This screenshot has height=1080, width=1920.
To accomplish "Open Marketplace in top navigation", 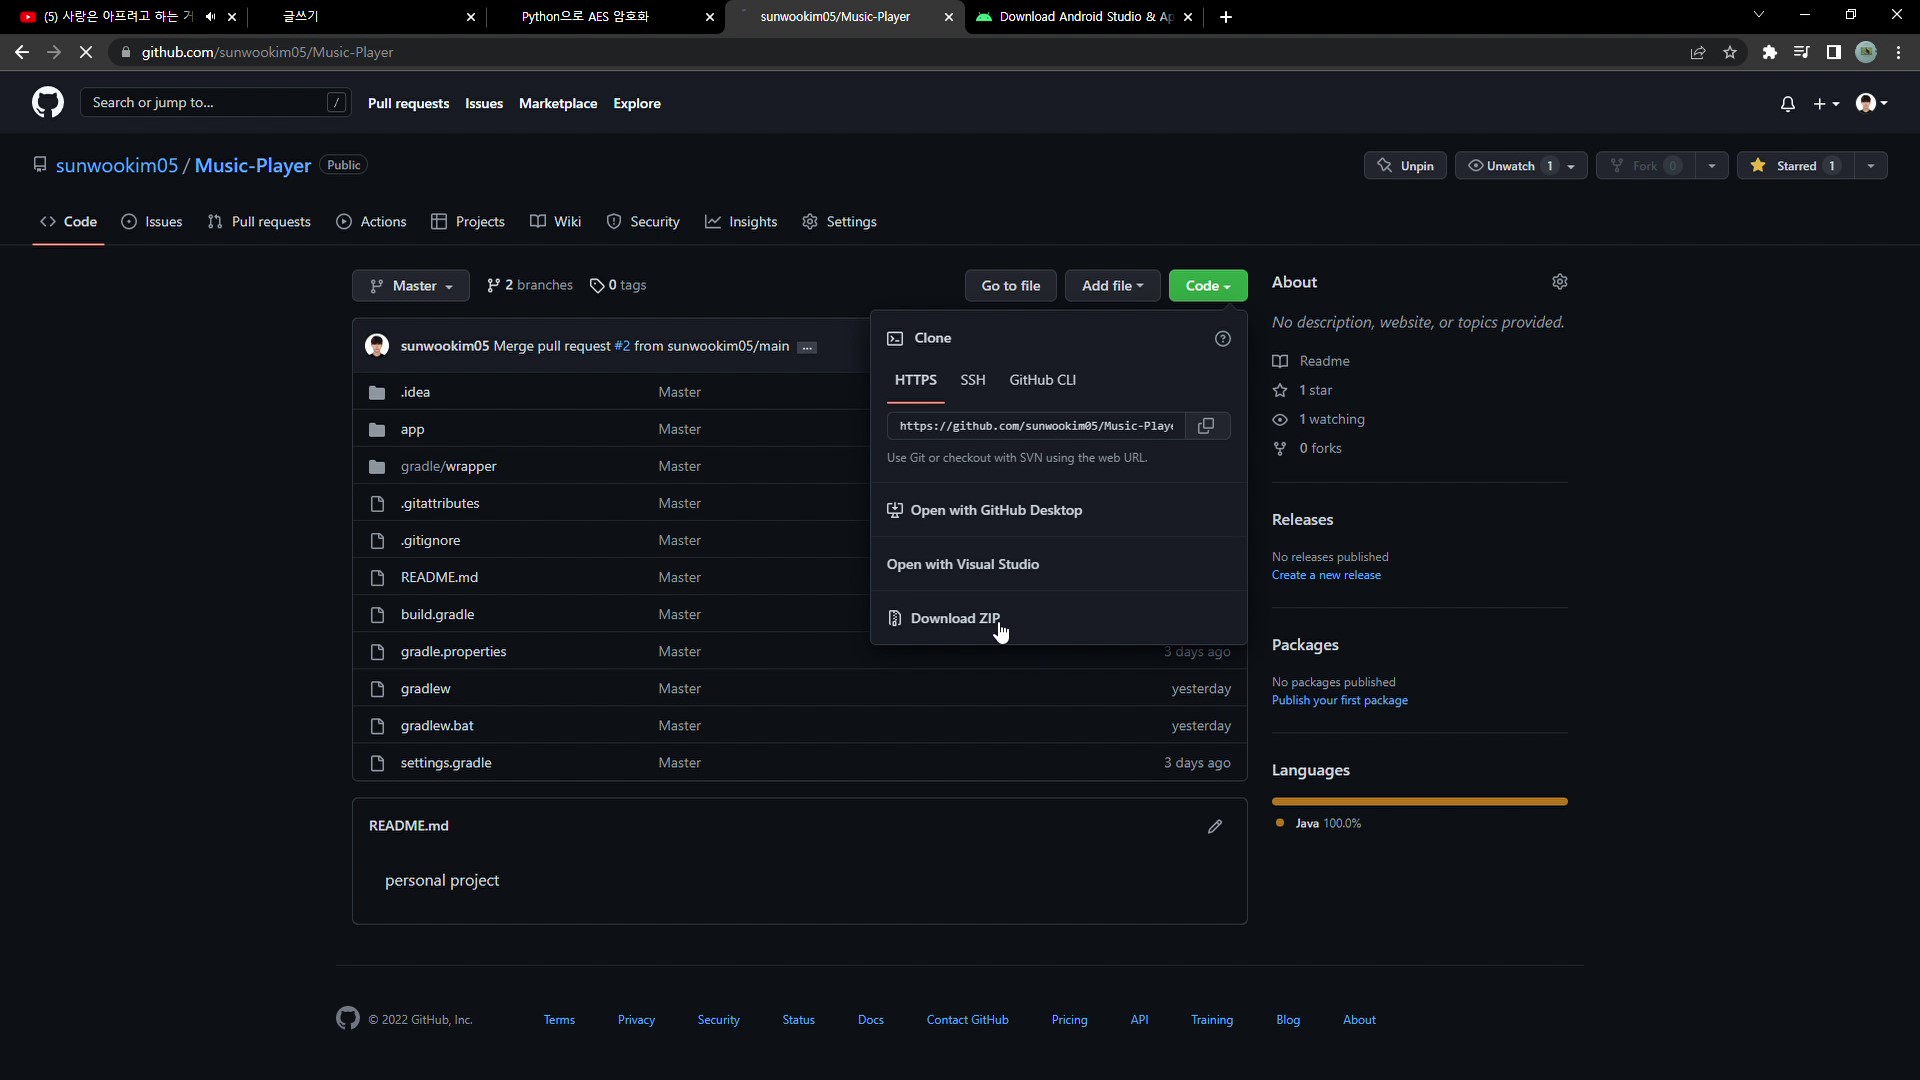I will pos(558,104).
